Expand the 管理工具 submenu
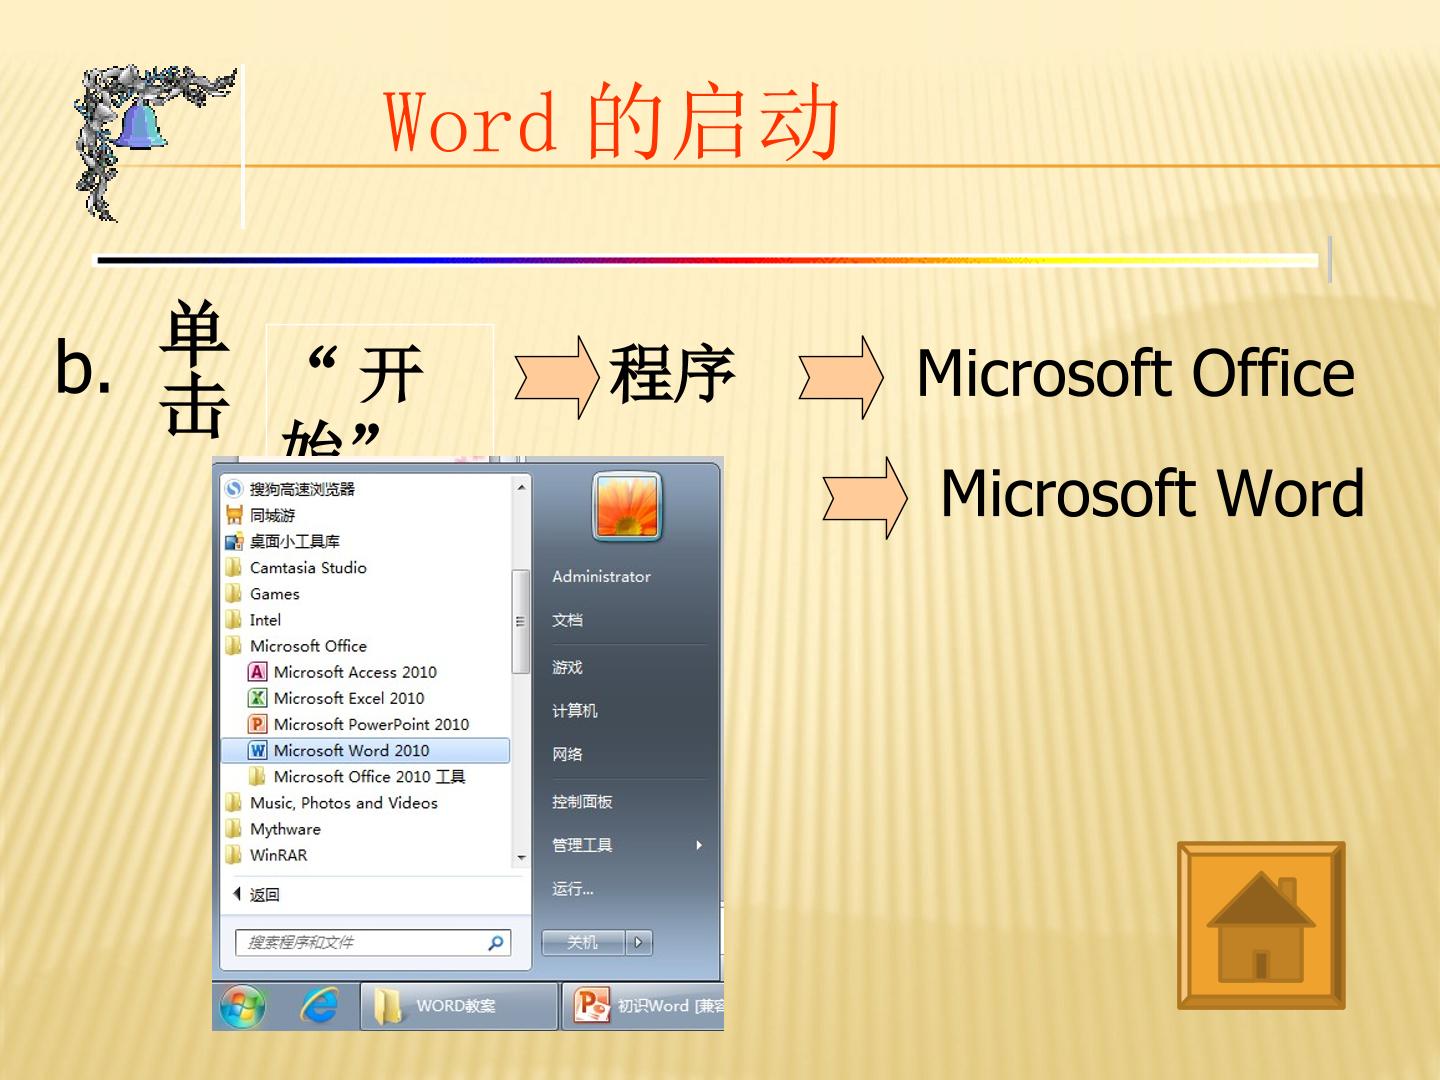The image size is (1440, 1080). click(x=629, y=845)
